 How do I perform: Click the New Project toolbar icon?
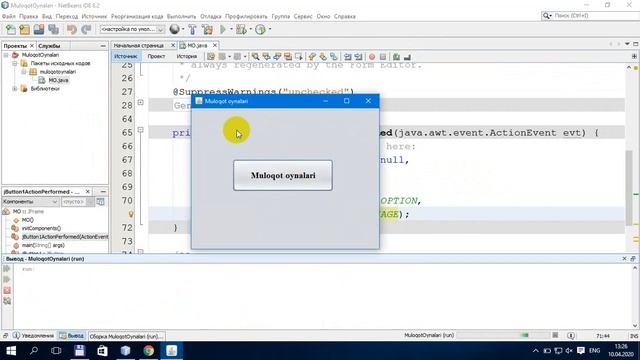point(24,29)
